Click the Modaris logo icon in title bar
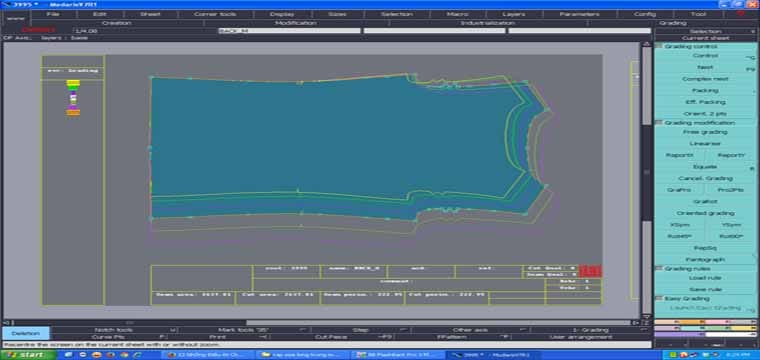The image size is (760, 360). (x=7, y=5)
